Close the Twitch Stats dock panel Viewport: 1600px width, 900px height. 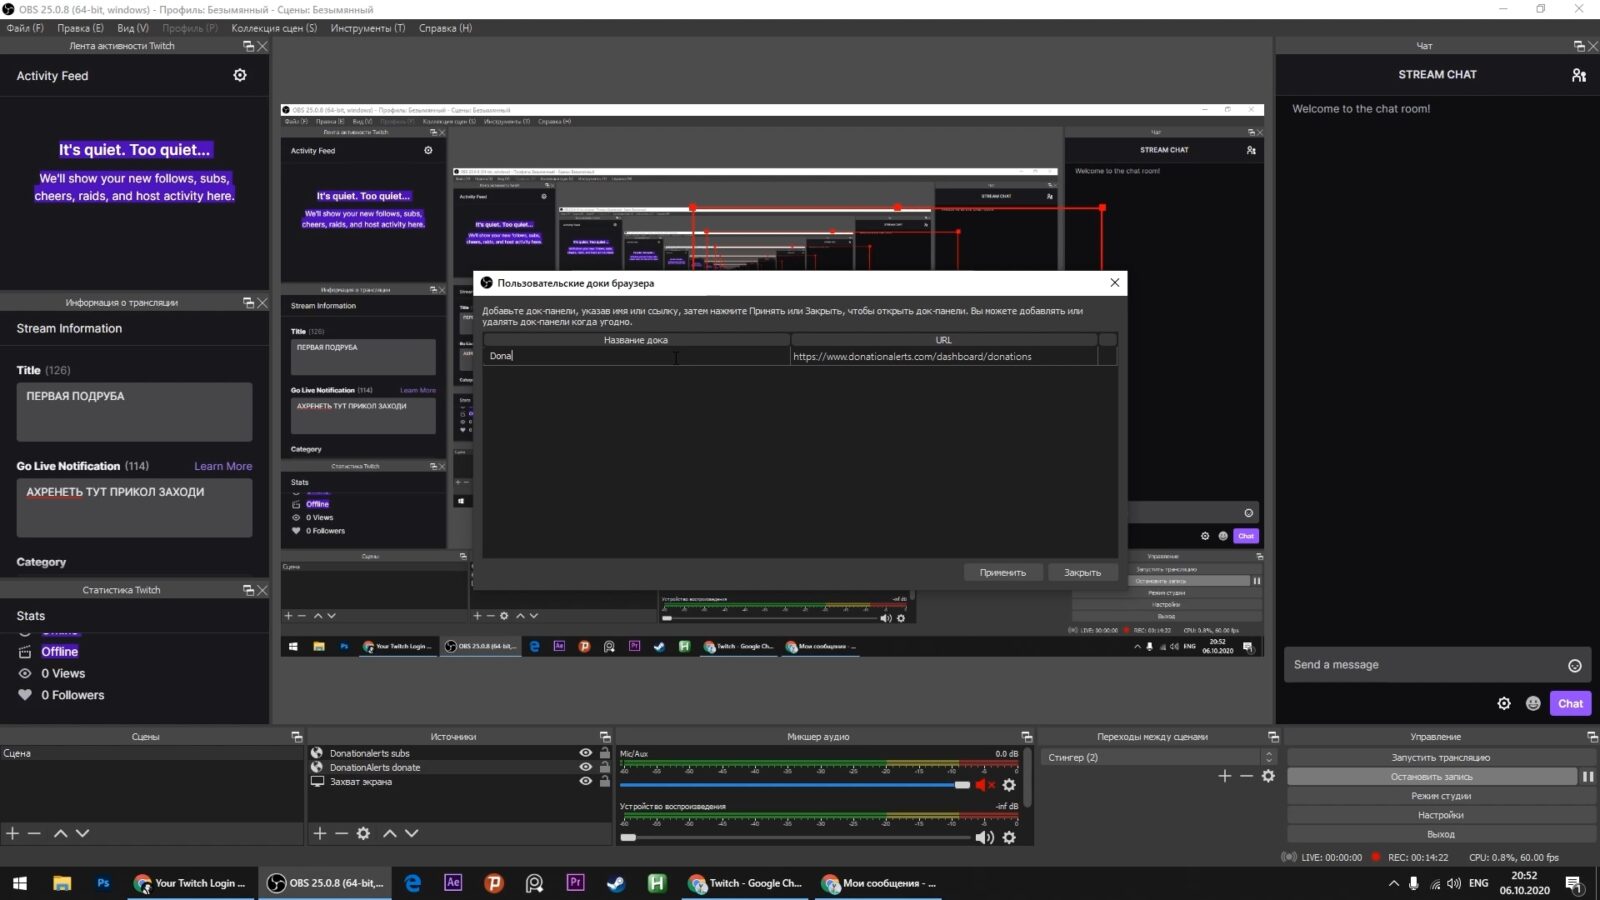(262, 590)
